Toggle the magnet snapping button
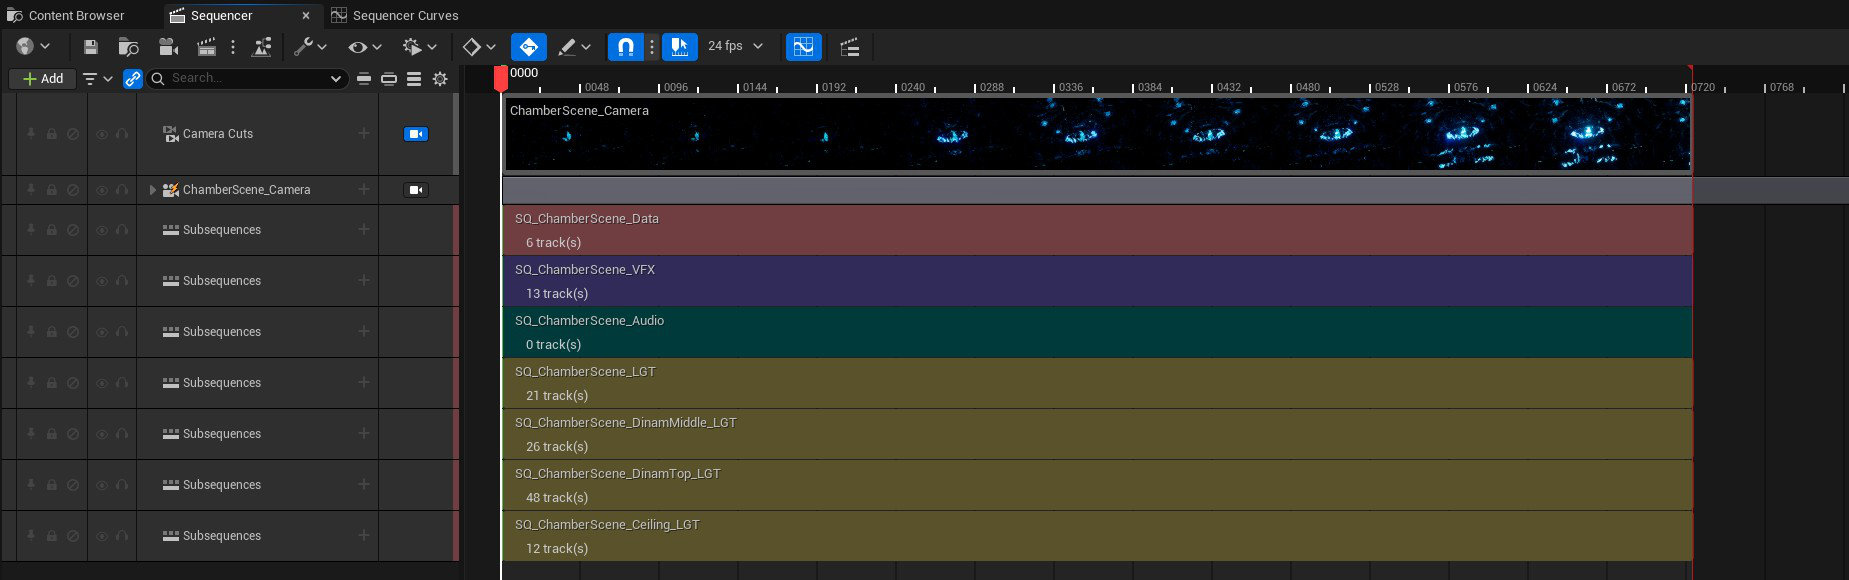 (x=625, y=47)
